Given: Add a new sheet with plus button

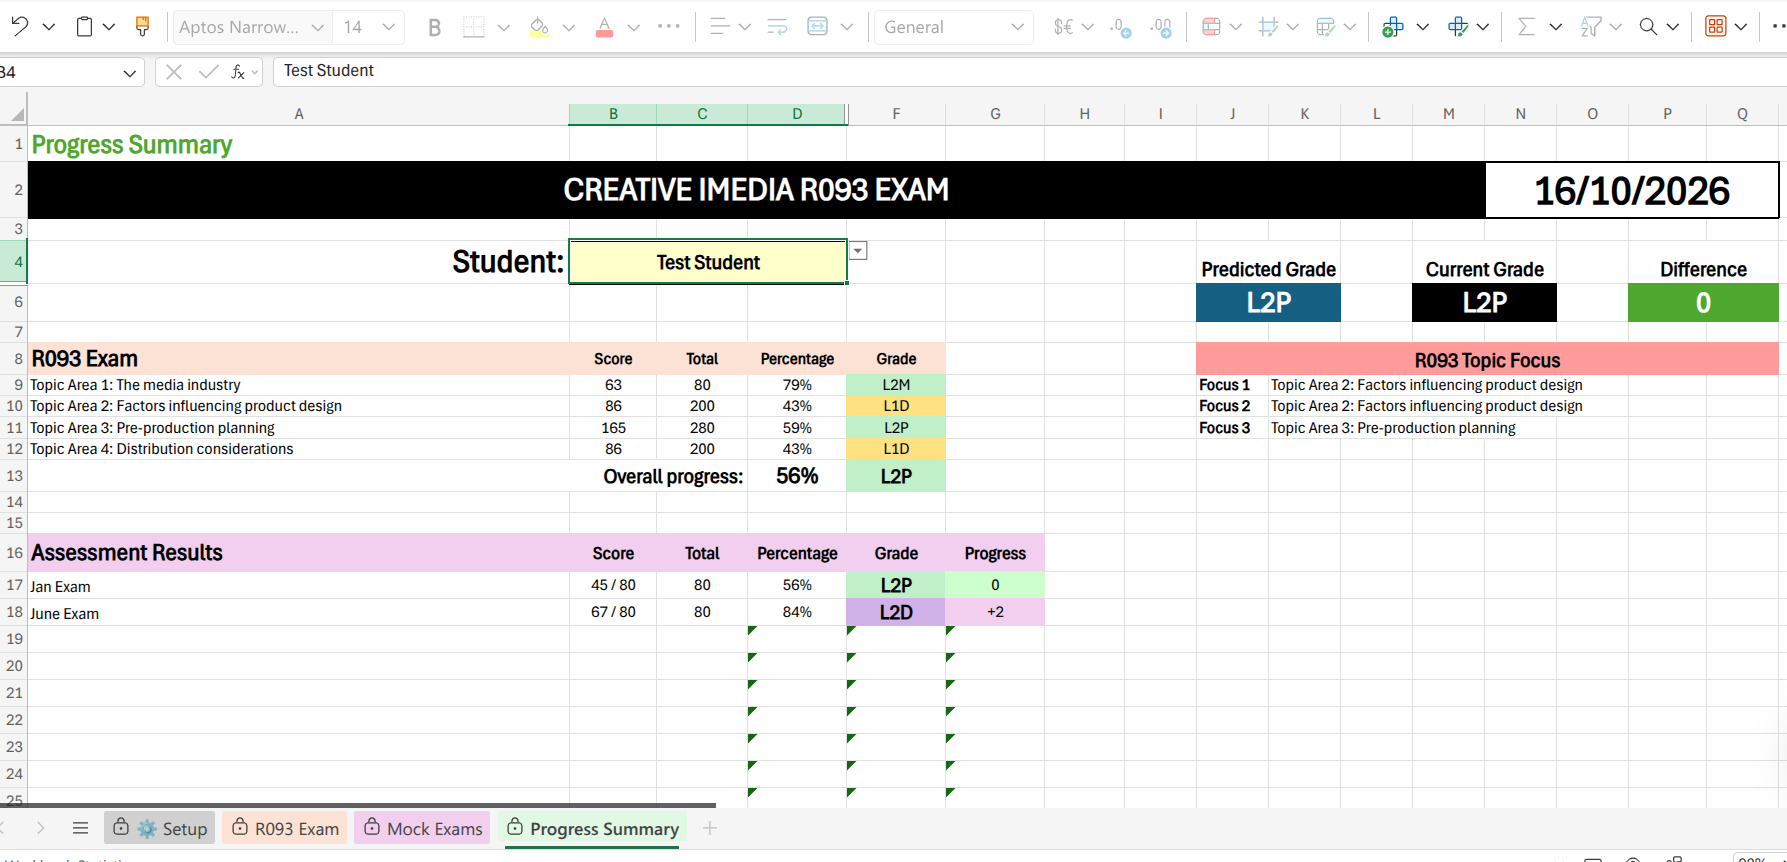Looking at the screenshot, I should (x=710, y=828).
